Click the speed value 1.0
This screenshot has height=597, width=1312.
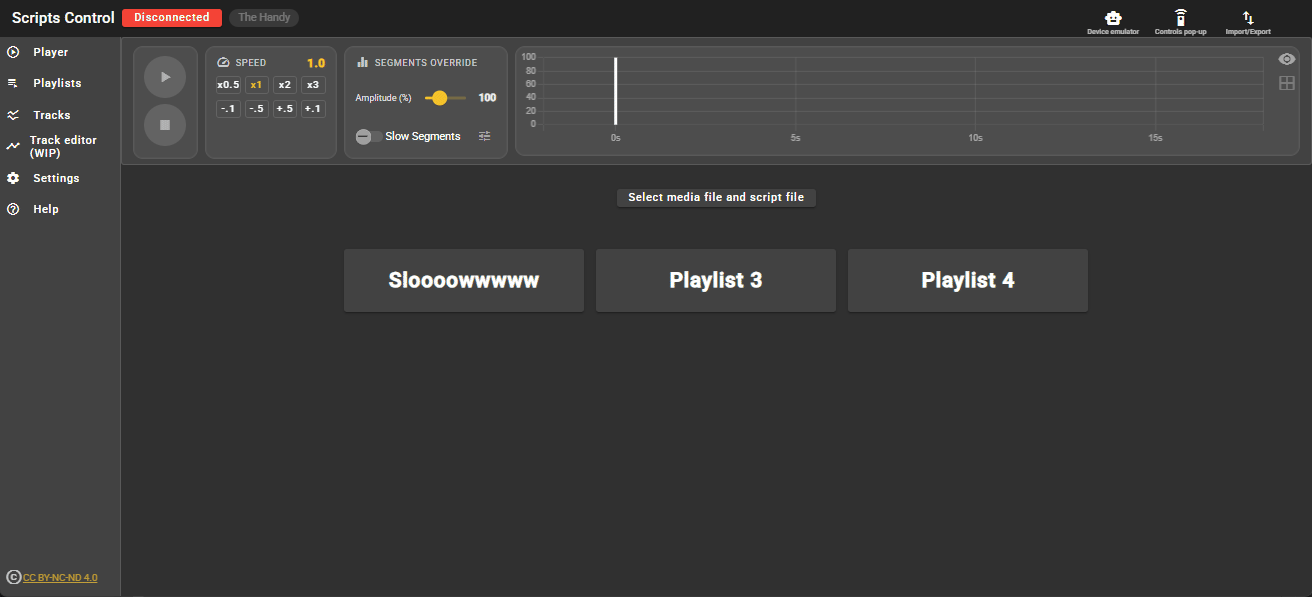tap(316, 63)
